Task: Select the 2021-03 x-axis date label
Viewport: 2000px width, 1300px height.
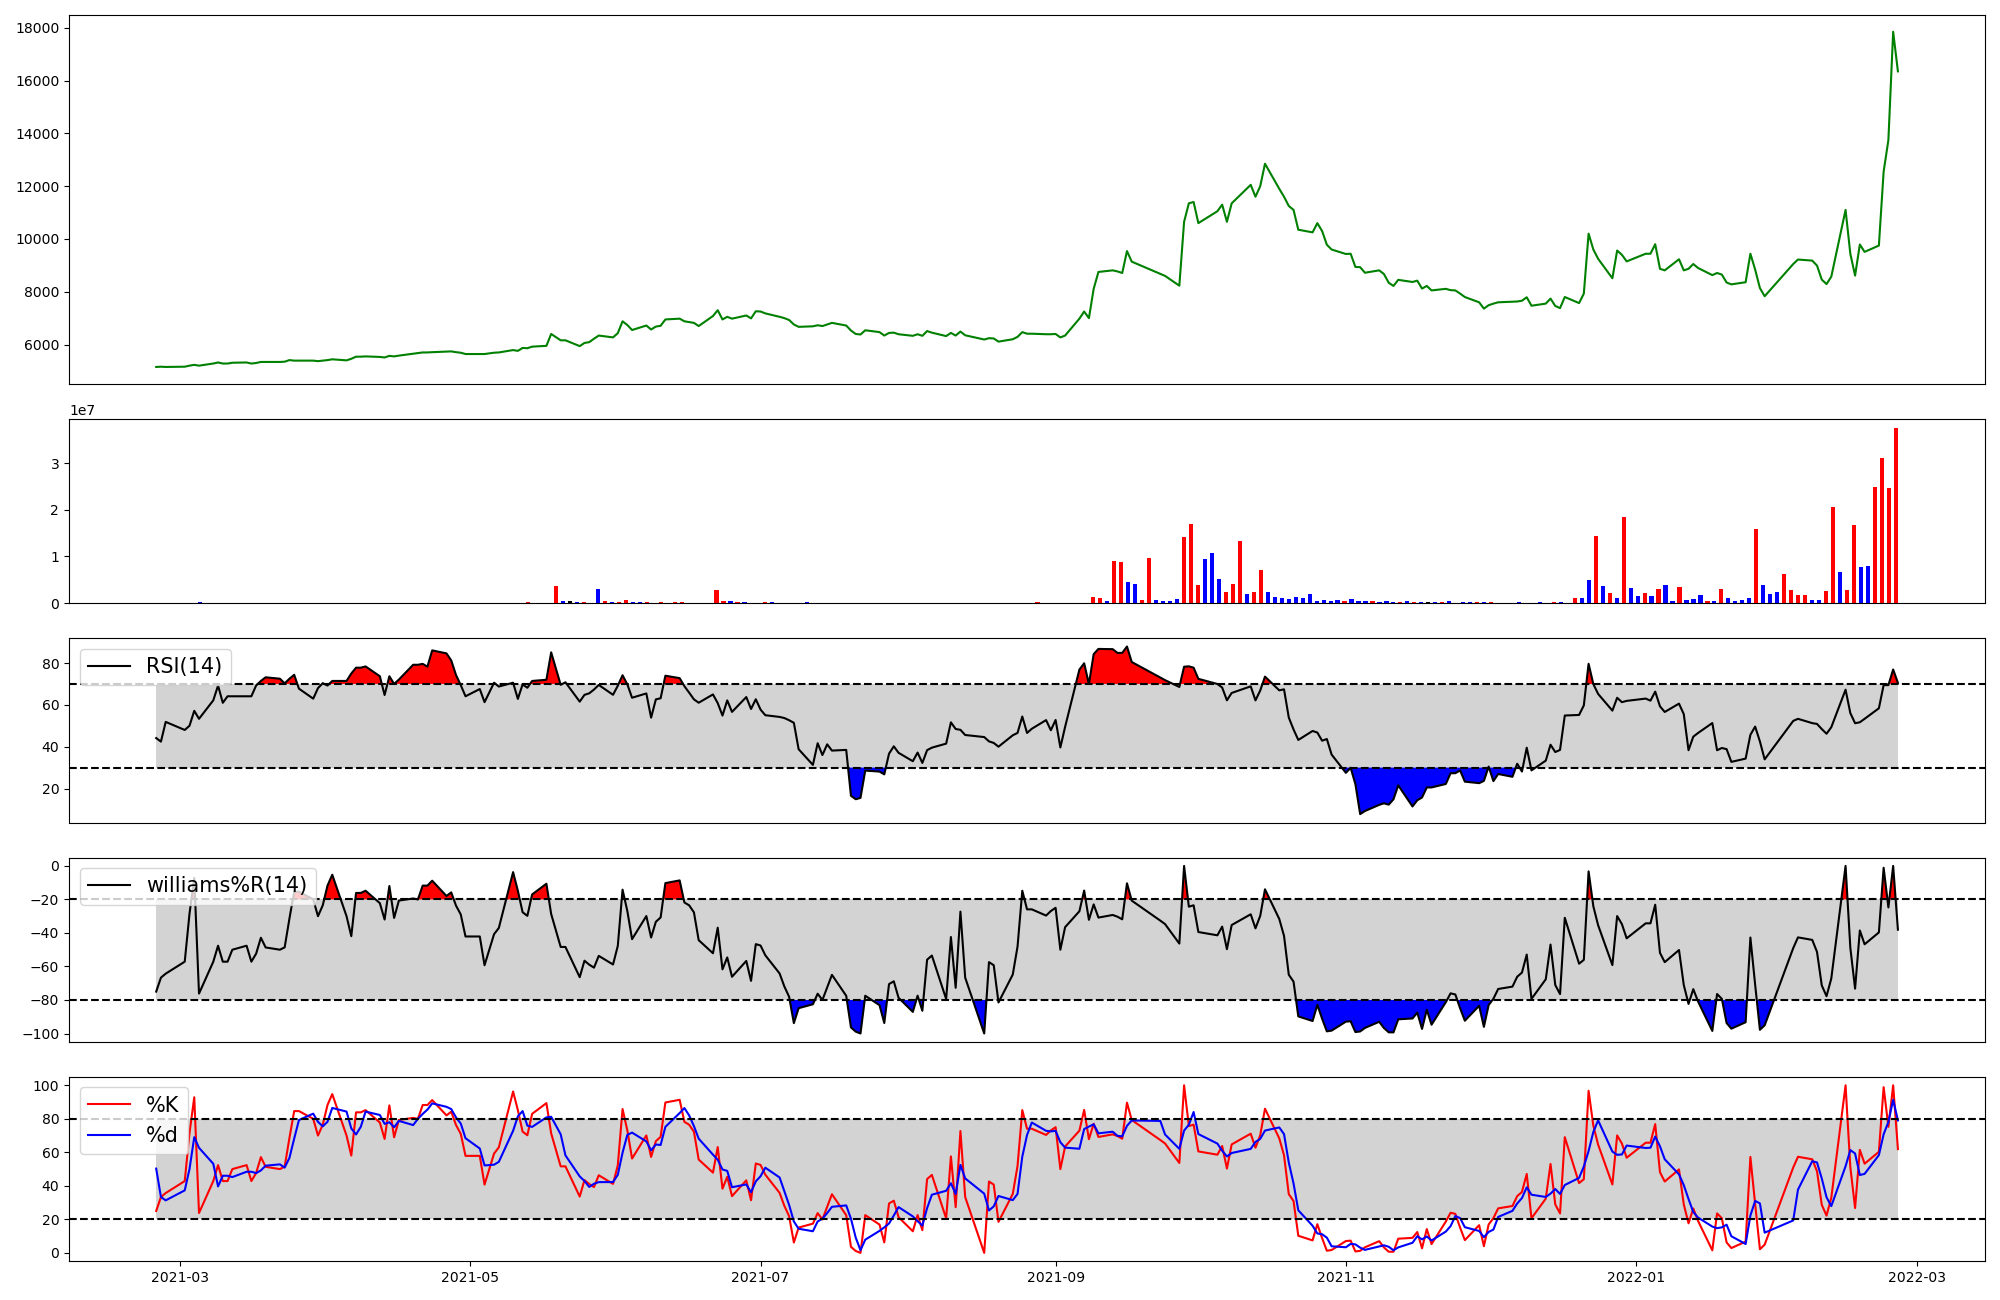Action: coord(180,1276)
